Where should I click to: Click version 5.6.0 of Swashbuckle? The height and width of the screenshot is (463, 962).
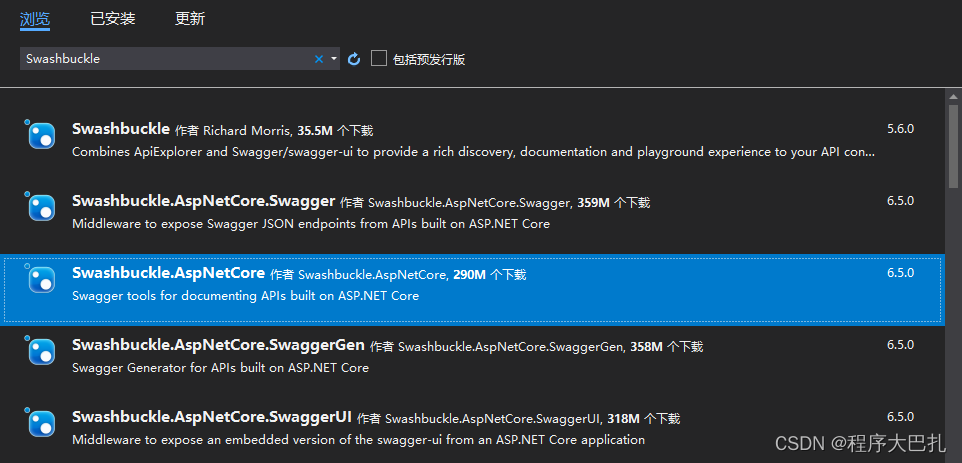tap(901, 129)
